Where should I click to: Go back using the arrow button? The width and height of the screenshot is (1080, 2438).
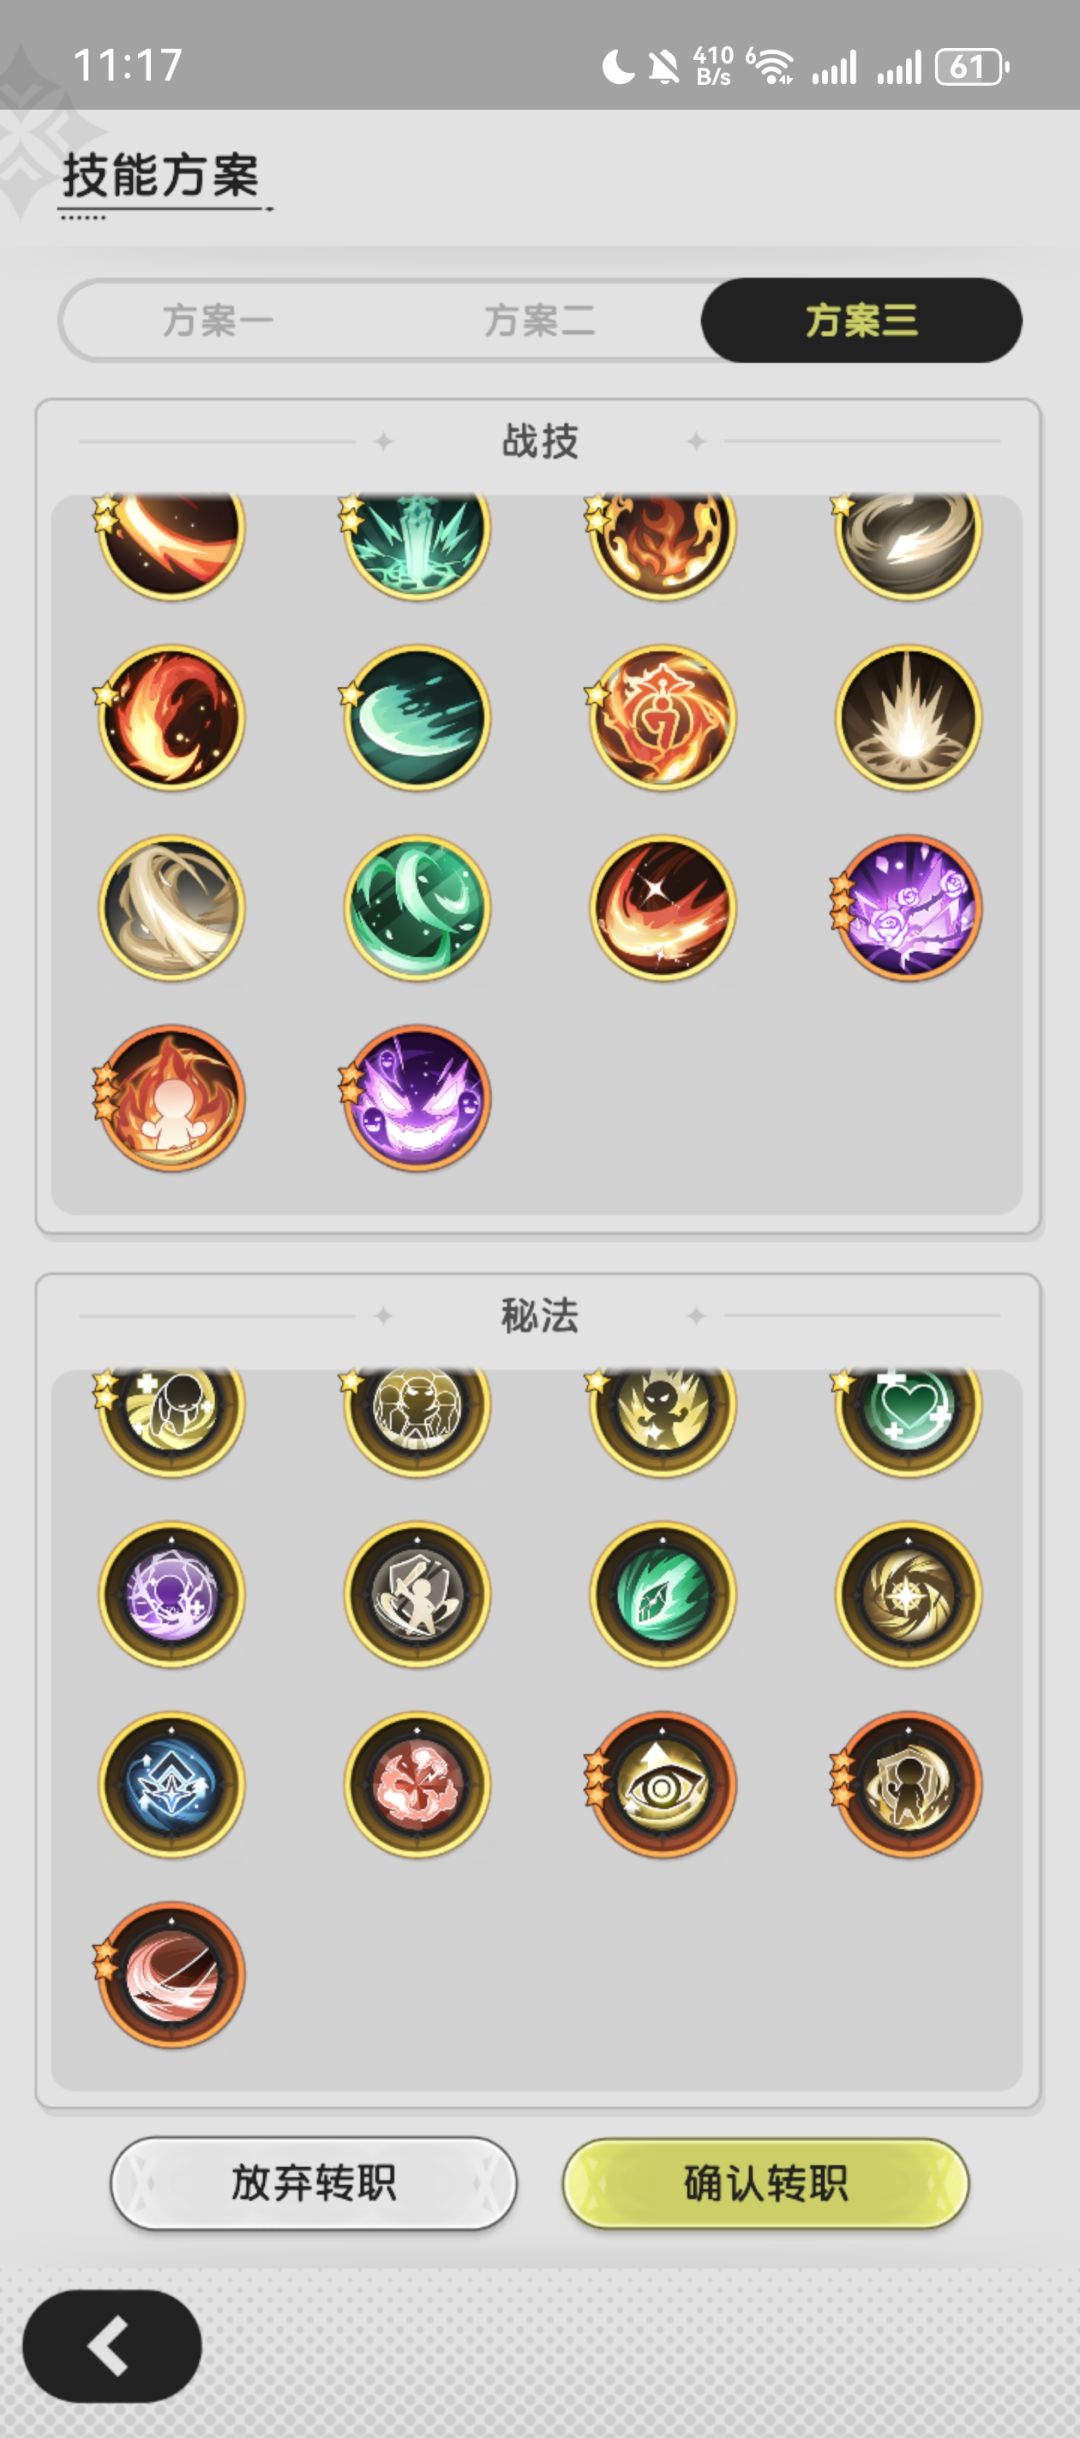[112, 2345]
